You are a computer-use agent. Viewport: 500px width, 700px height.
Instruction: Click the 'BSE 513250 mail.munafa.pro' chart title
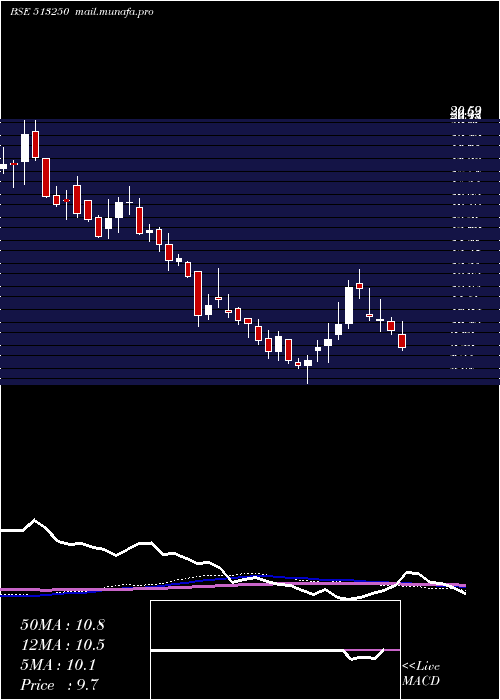pyautogui.click(x=82, y=12)
